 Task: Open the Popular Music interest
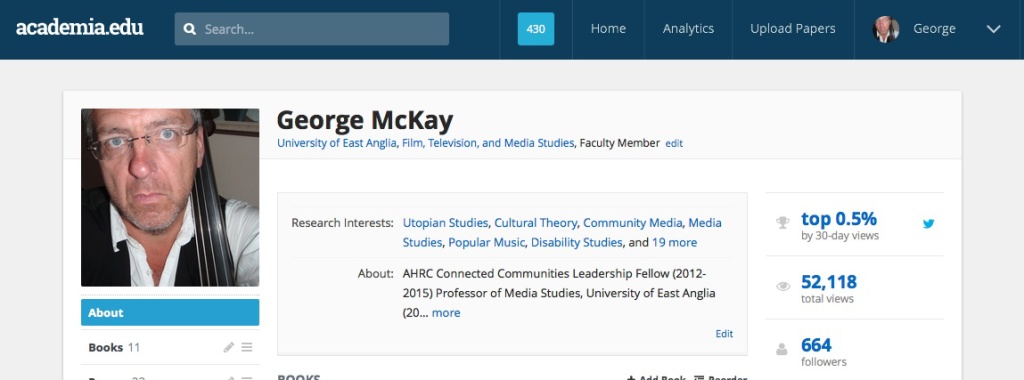[486, 242]
